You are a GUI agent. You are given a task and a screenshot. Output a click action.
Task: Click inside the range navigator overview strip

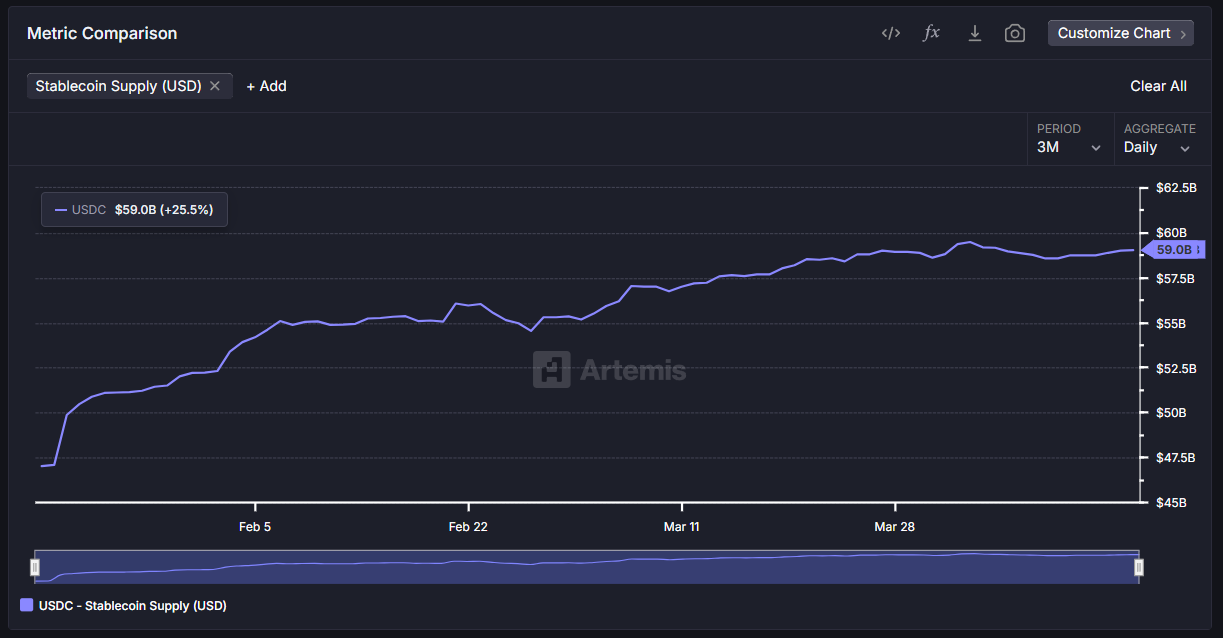click(x=586, y=568)
